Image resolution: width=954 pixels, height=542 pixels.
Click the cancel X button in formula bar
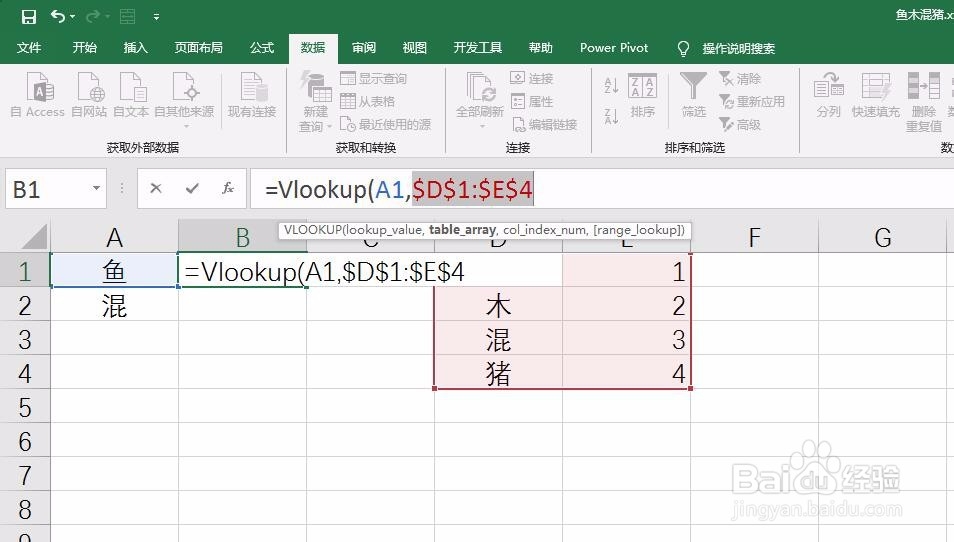(x=156, y=189)
